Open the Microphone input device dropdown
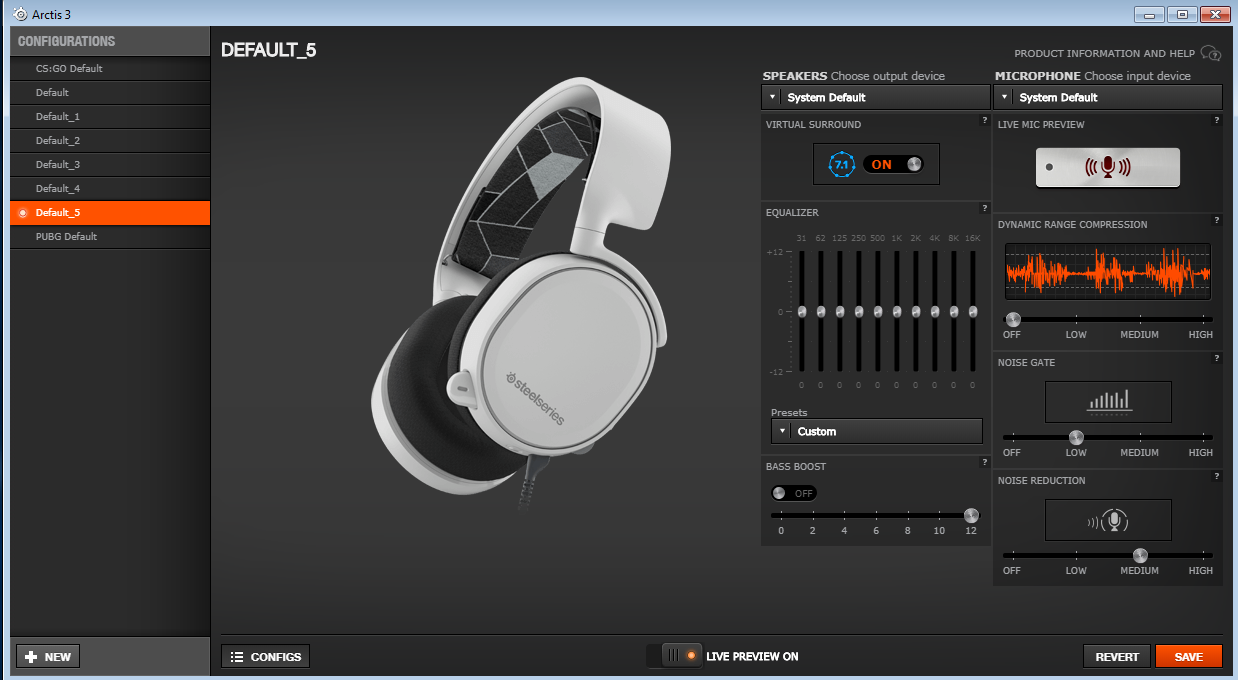 point(1108,97)
